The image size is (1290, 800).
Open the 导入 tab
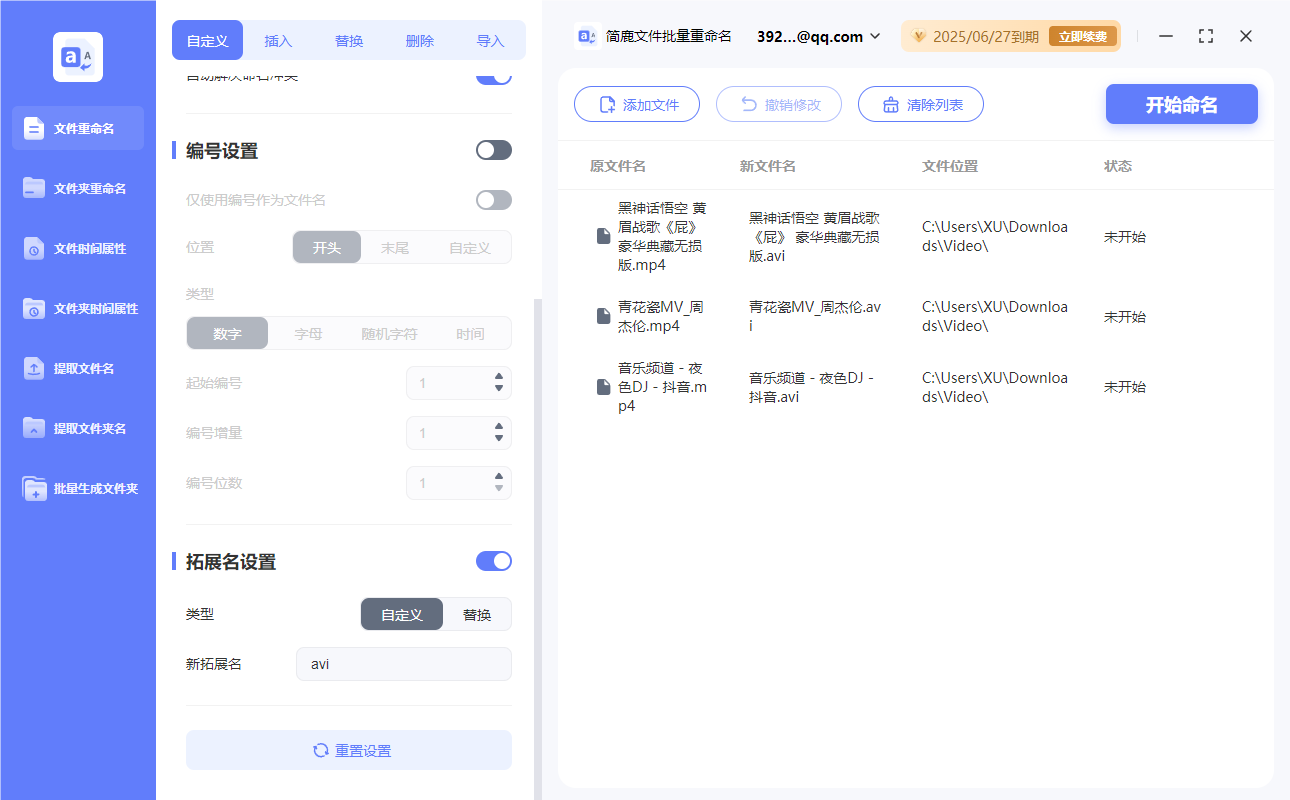pyautogui.click(x=490, y=40)
